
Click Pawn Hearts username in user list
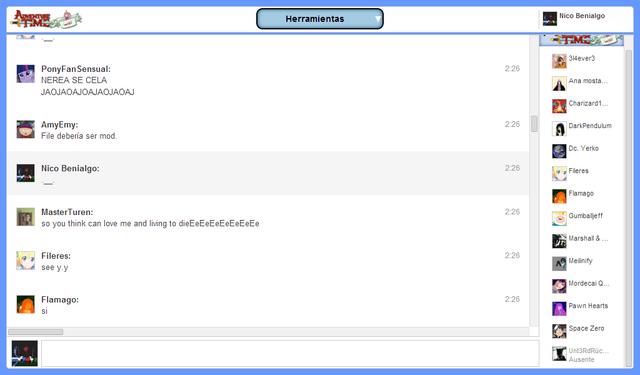click(588, 306)
